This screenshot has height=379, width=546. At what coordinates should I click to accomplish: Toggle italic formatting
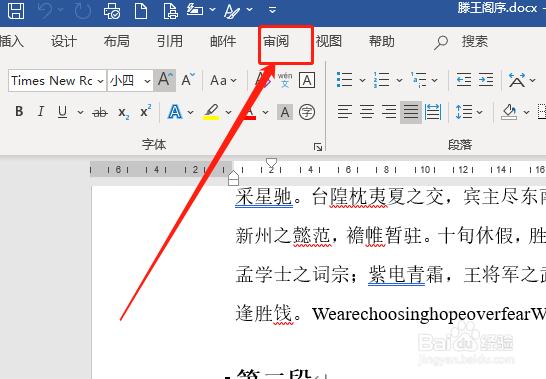coord(41,112)
